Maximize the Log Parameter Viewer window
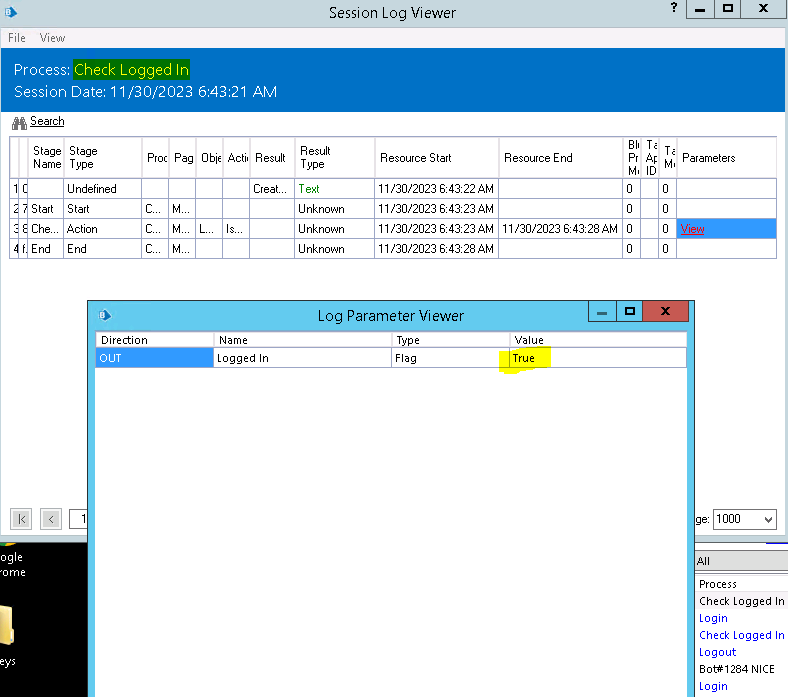Image resolution: width=788 pixels, height=697 pixels. (630, 312)
